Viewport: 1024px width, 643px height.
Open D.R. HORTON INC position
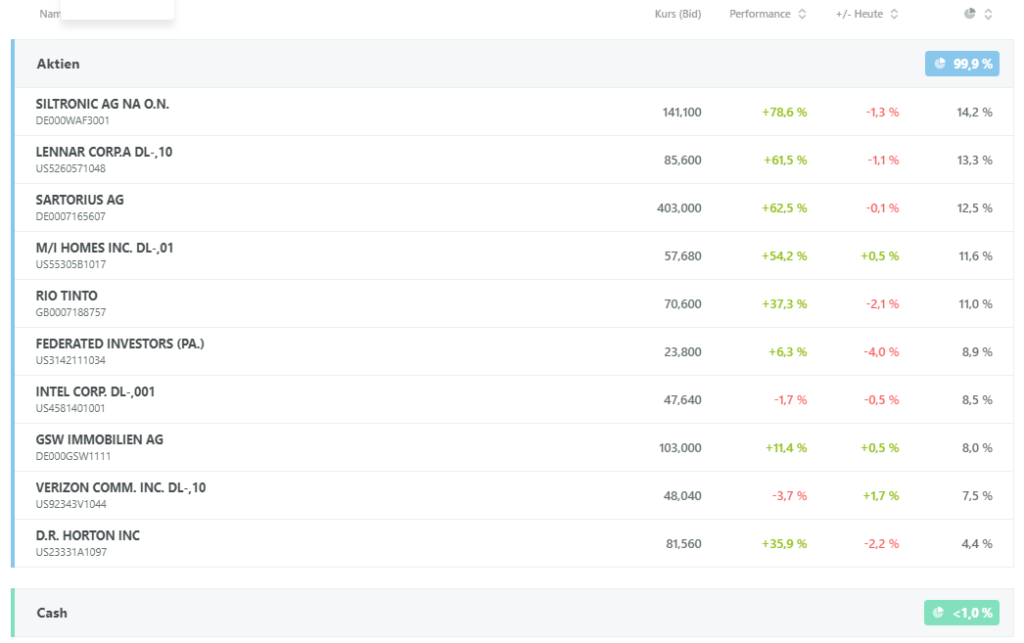tap(513, 544)
